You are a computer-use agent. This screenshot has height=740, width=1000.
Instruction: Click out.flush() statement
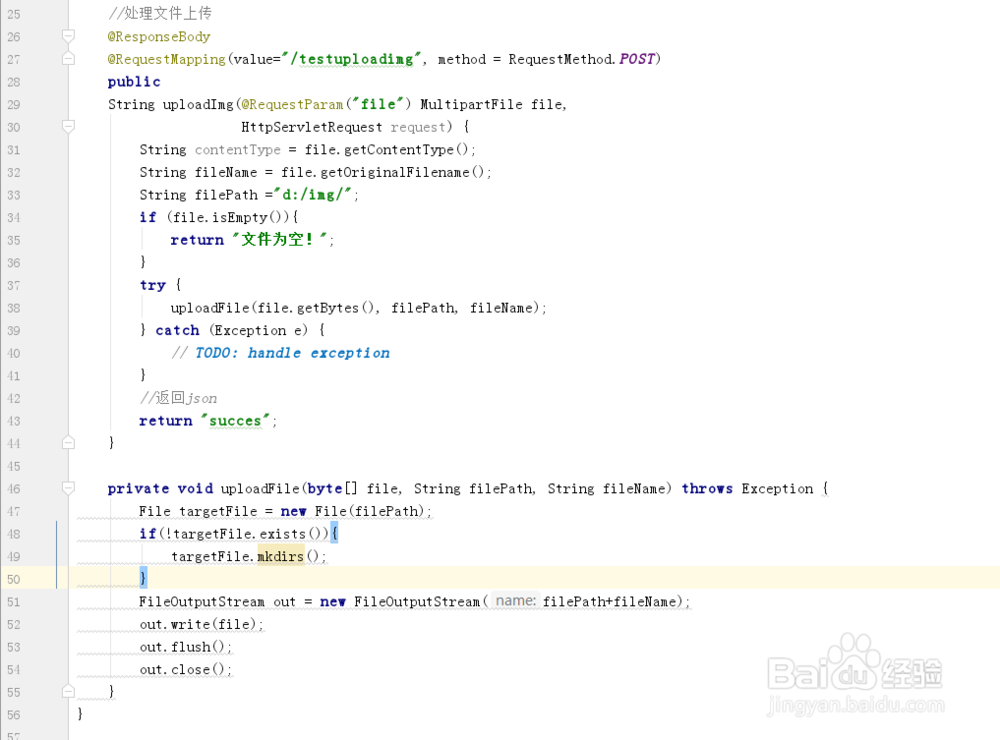coord(186,647)
